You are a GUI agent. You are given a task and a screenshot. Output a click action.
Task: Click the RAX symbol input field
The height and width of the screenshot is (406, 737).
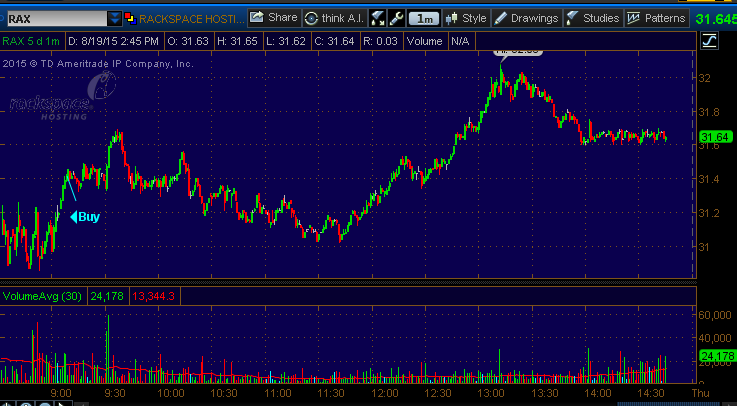(x=57, y=19)
